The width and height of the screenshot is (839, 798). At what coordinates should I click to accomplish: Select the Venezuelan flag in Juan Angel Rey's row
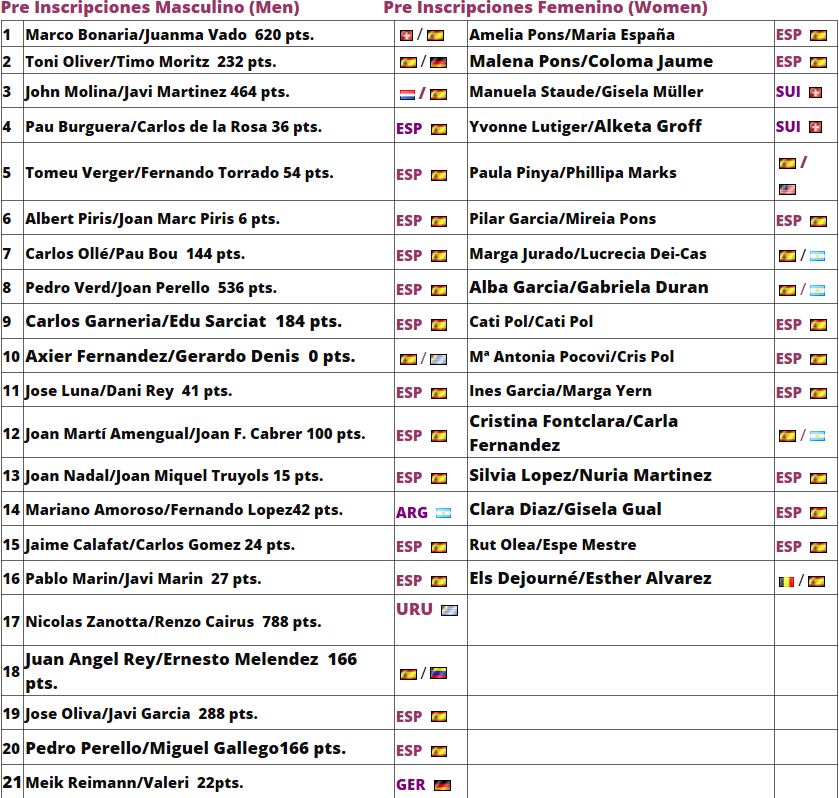coord(438,674)
